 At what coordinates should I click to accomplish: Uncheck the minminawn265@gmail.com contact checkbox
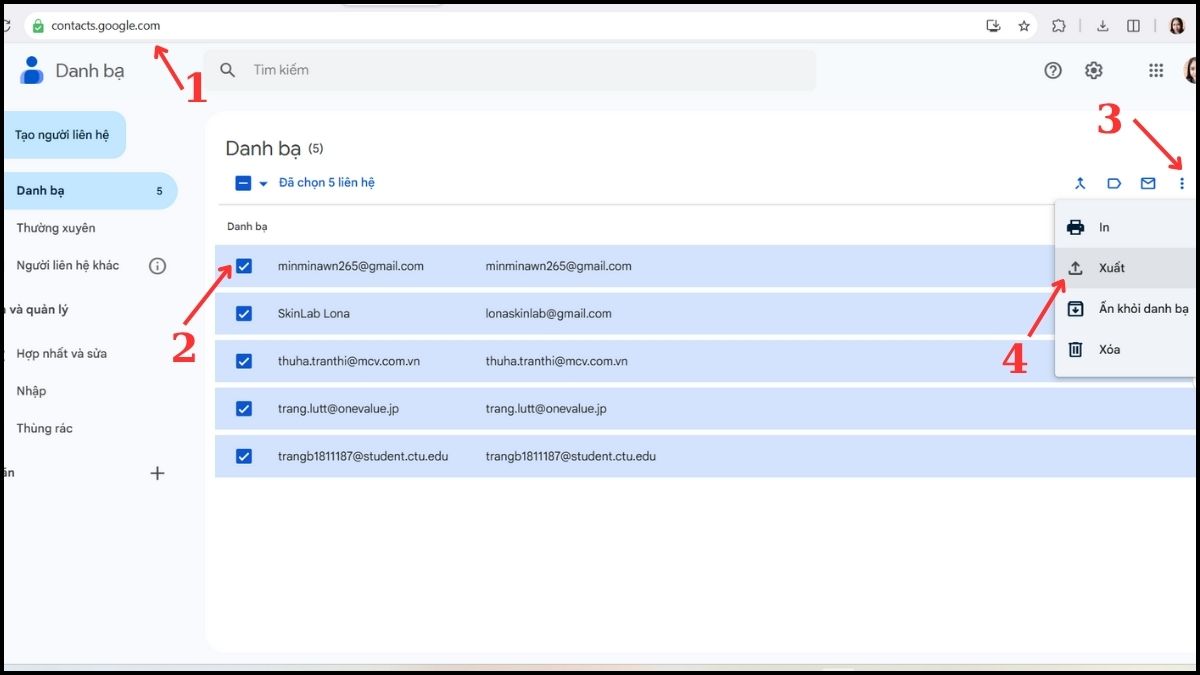point(244,266)
